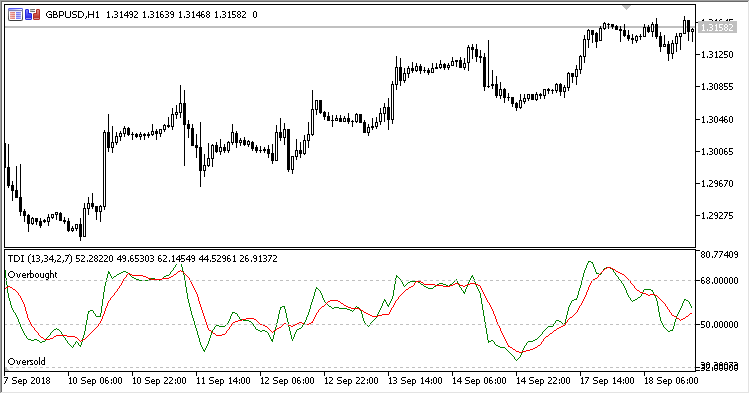Click the chart shift triangle marker
The width and height of the screenshot is (750, 394).
pos(627,7)
